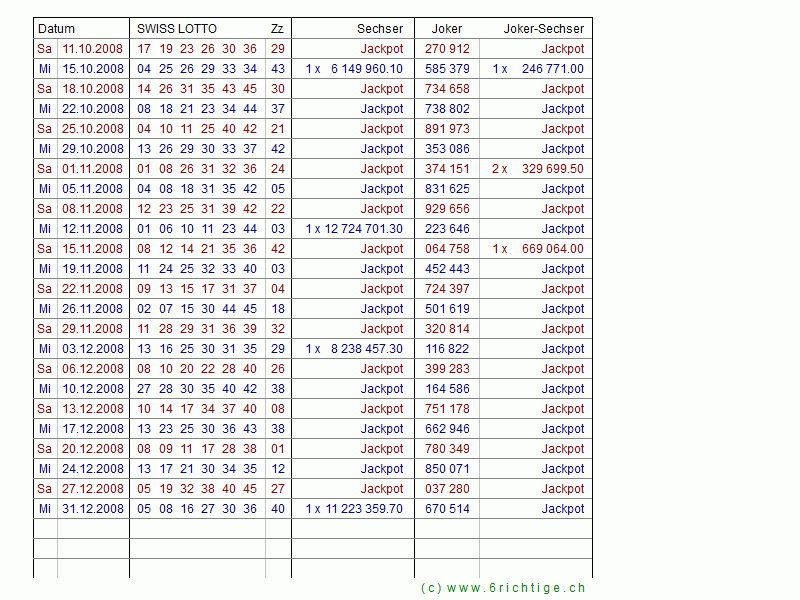Click the SWISS LOTTO column header
This screenshot has width=800, height=600.
pos(177,29)
